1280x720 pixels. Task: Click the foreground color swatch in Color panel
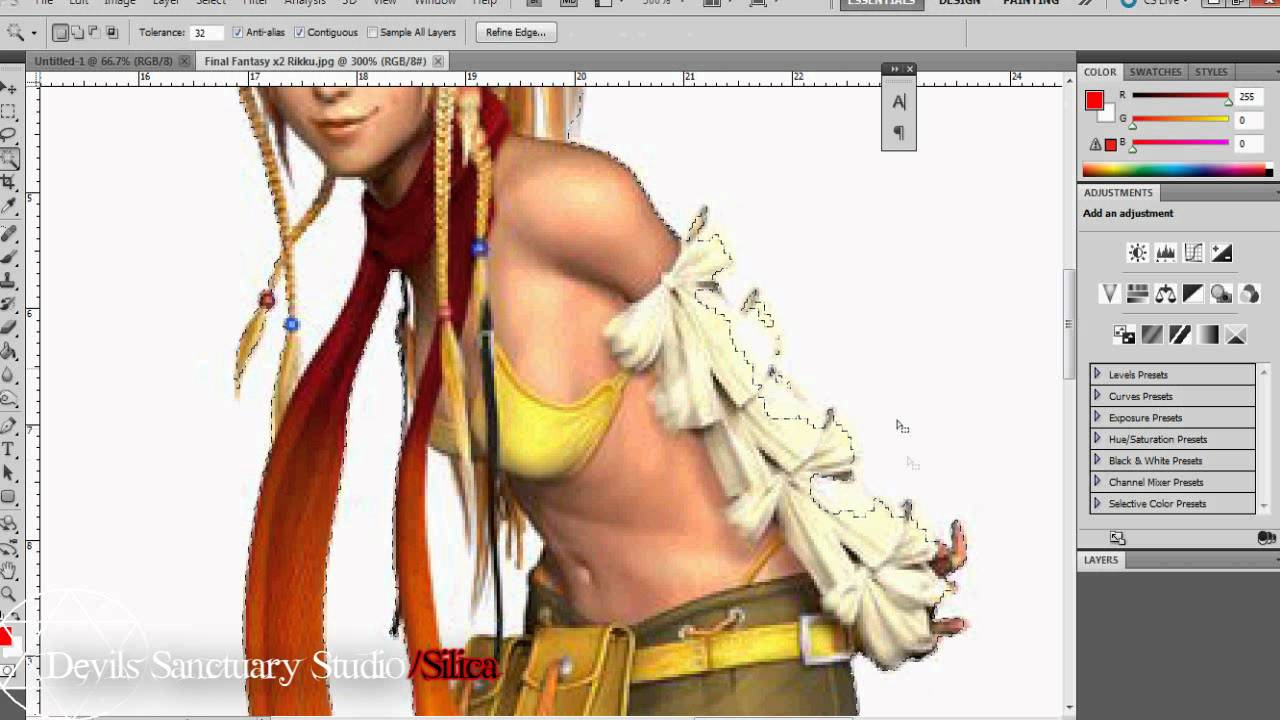(x=1094, y=100)
